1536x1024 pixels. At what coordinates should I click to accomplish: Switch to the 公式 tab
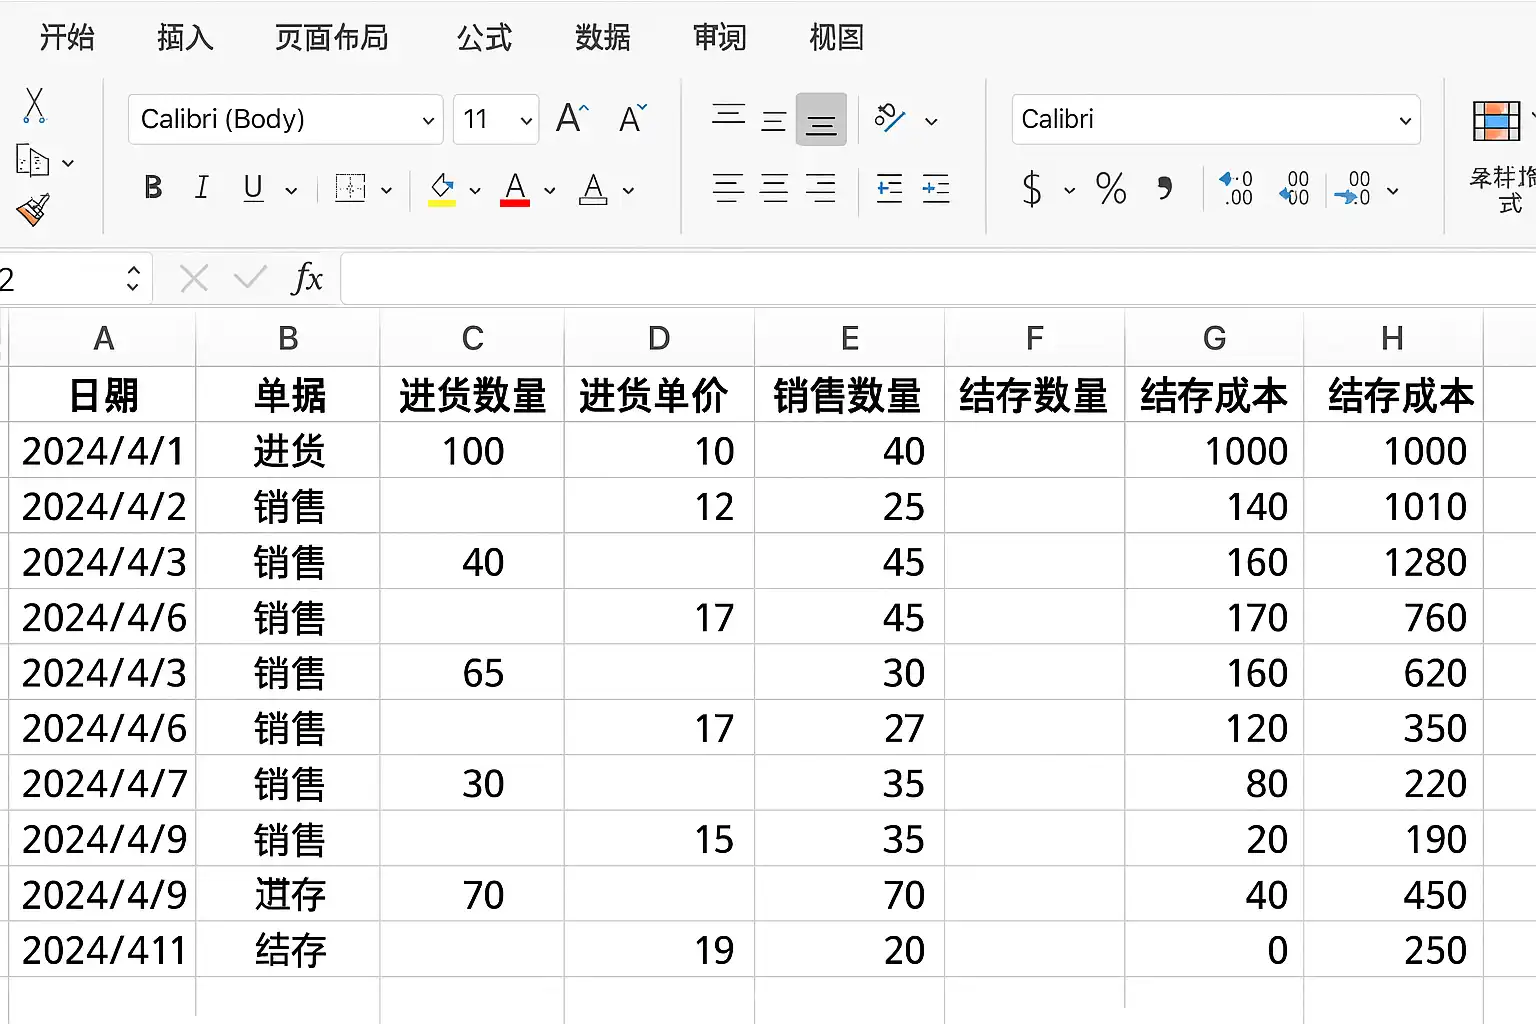pos(484,38)
